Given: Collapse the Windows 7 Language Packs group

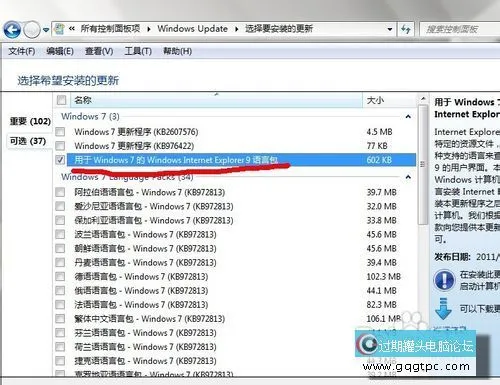Looking at the screenshot, I should 408,177.
